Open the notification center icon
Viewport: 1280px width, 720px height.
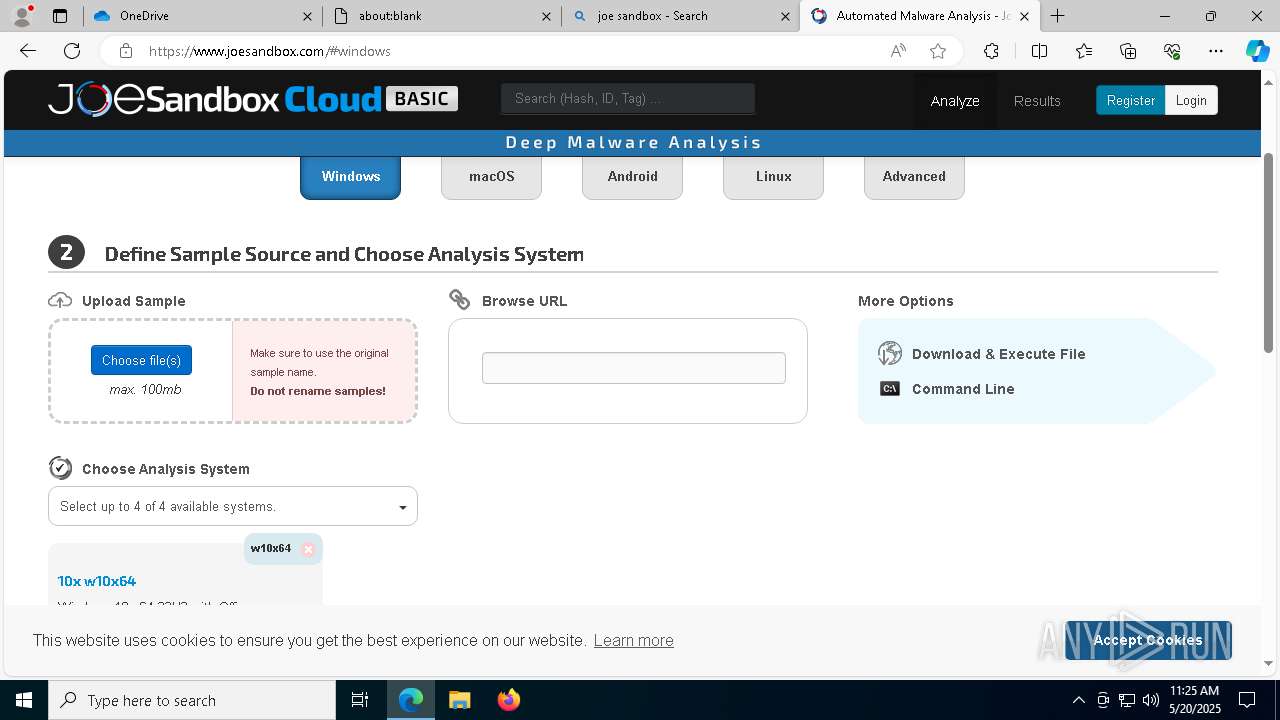pos(1247,700)
